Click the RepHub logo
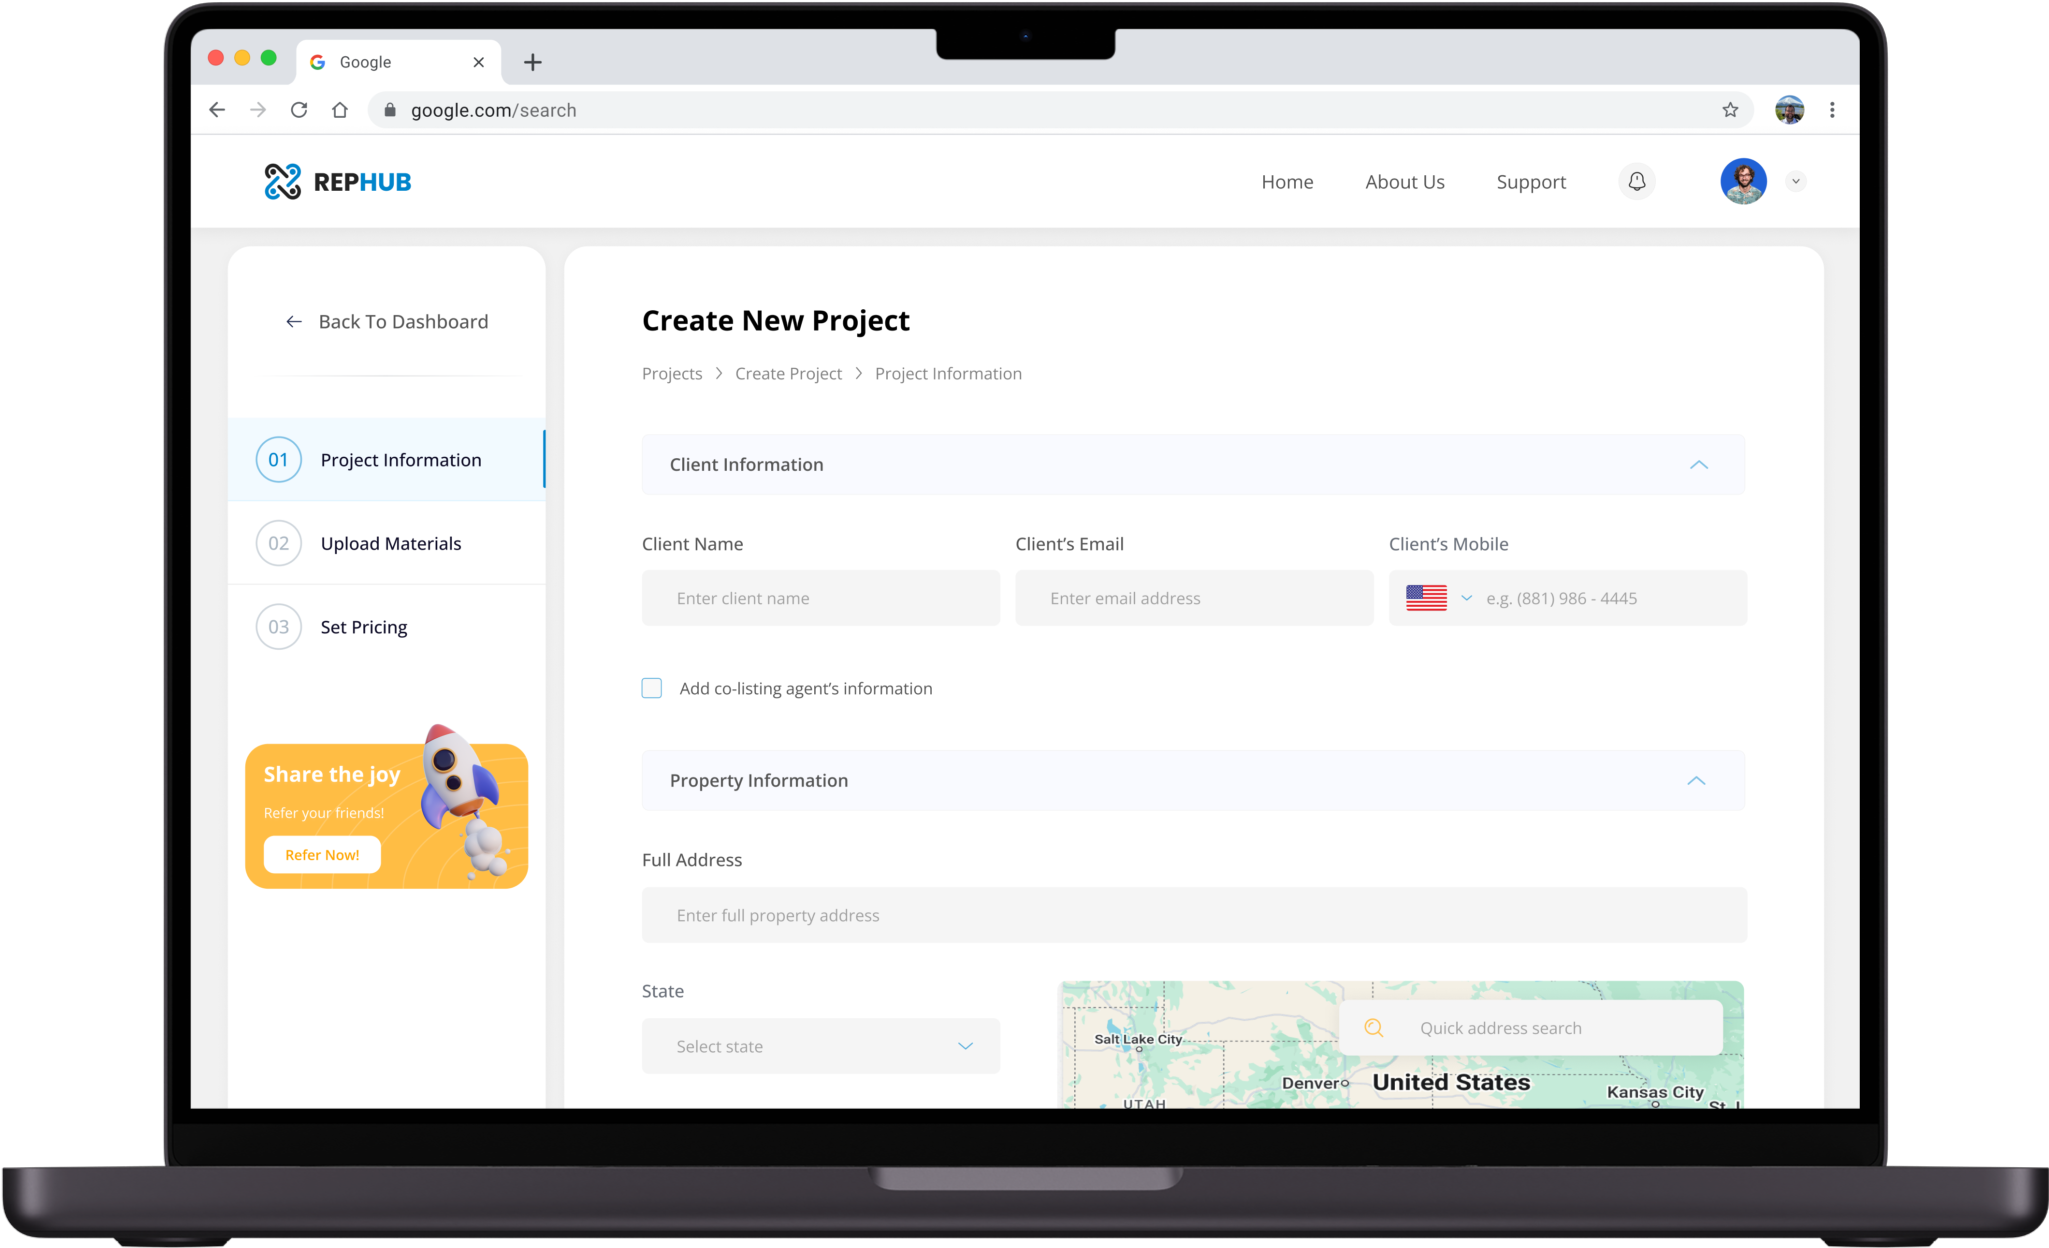The image size is (2049, 1248). pyautogui.click(x=337, y=181)
